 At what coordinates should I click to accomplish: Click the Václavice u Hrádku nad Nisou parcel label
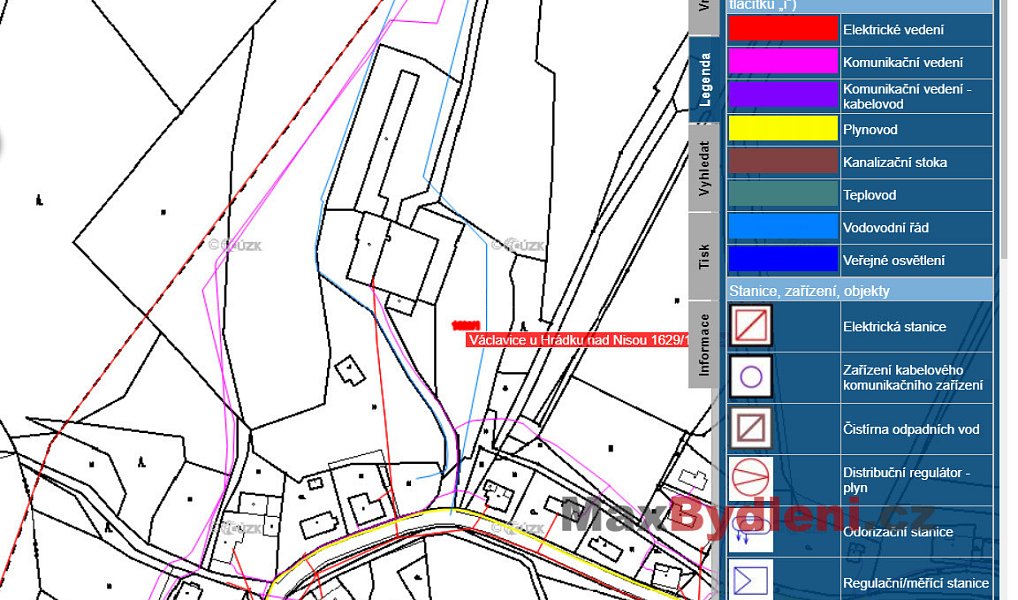tap(577, 340)
